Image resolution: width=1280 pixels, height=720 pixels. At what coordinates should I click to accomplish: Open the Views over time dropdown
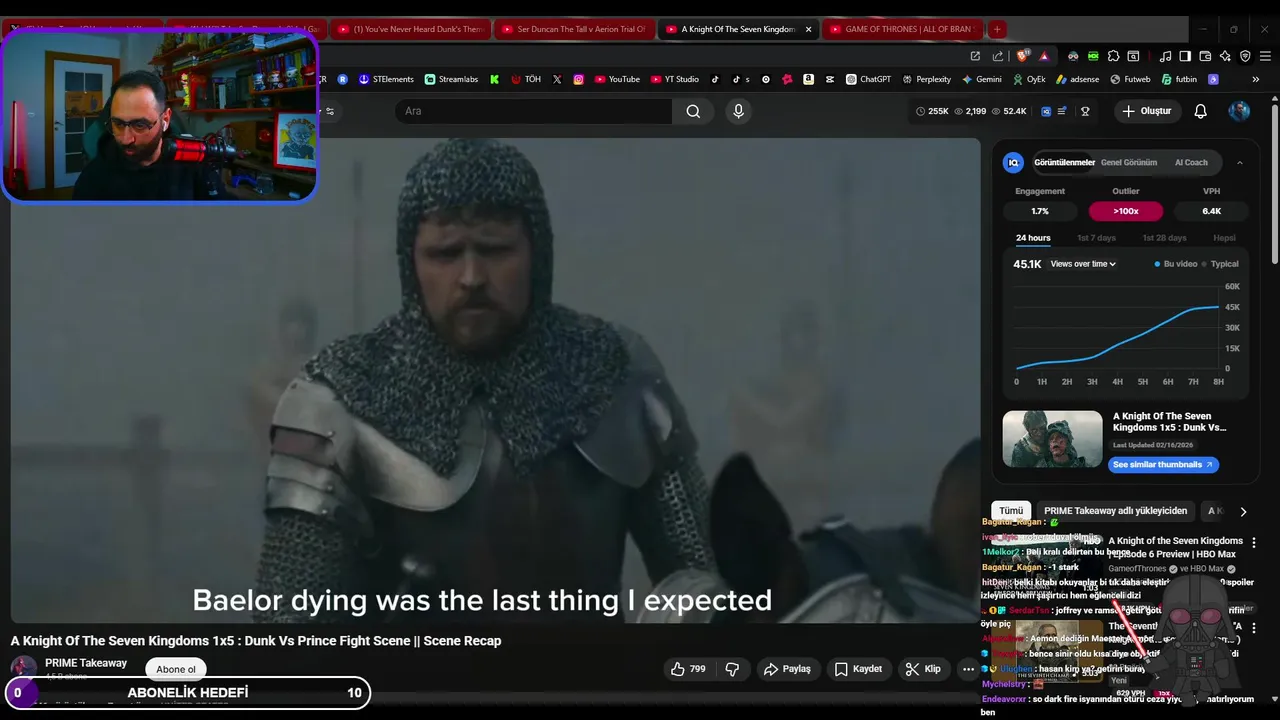[x=1083, y=264]
